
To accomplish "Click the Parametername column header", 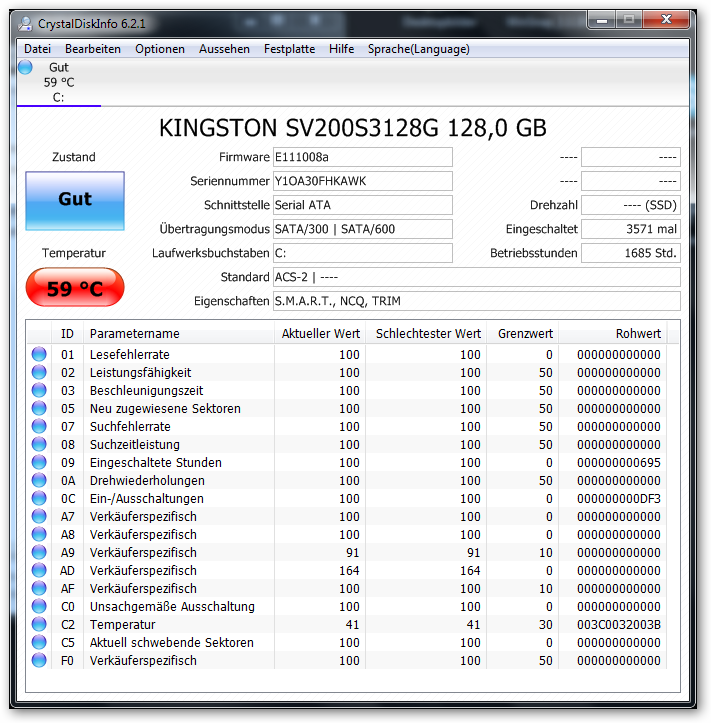I will click(x=179, y=333).
